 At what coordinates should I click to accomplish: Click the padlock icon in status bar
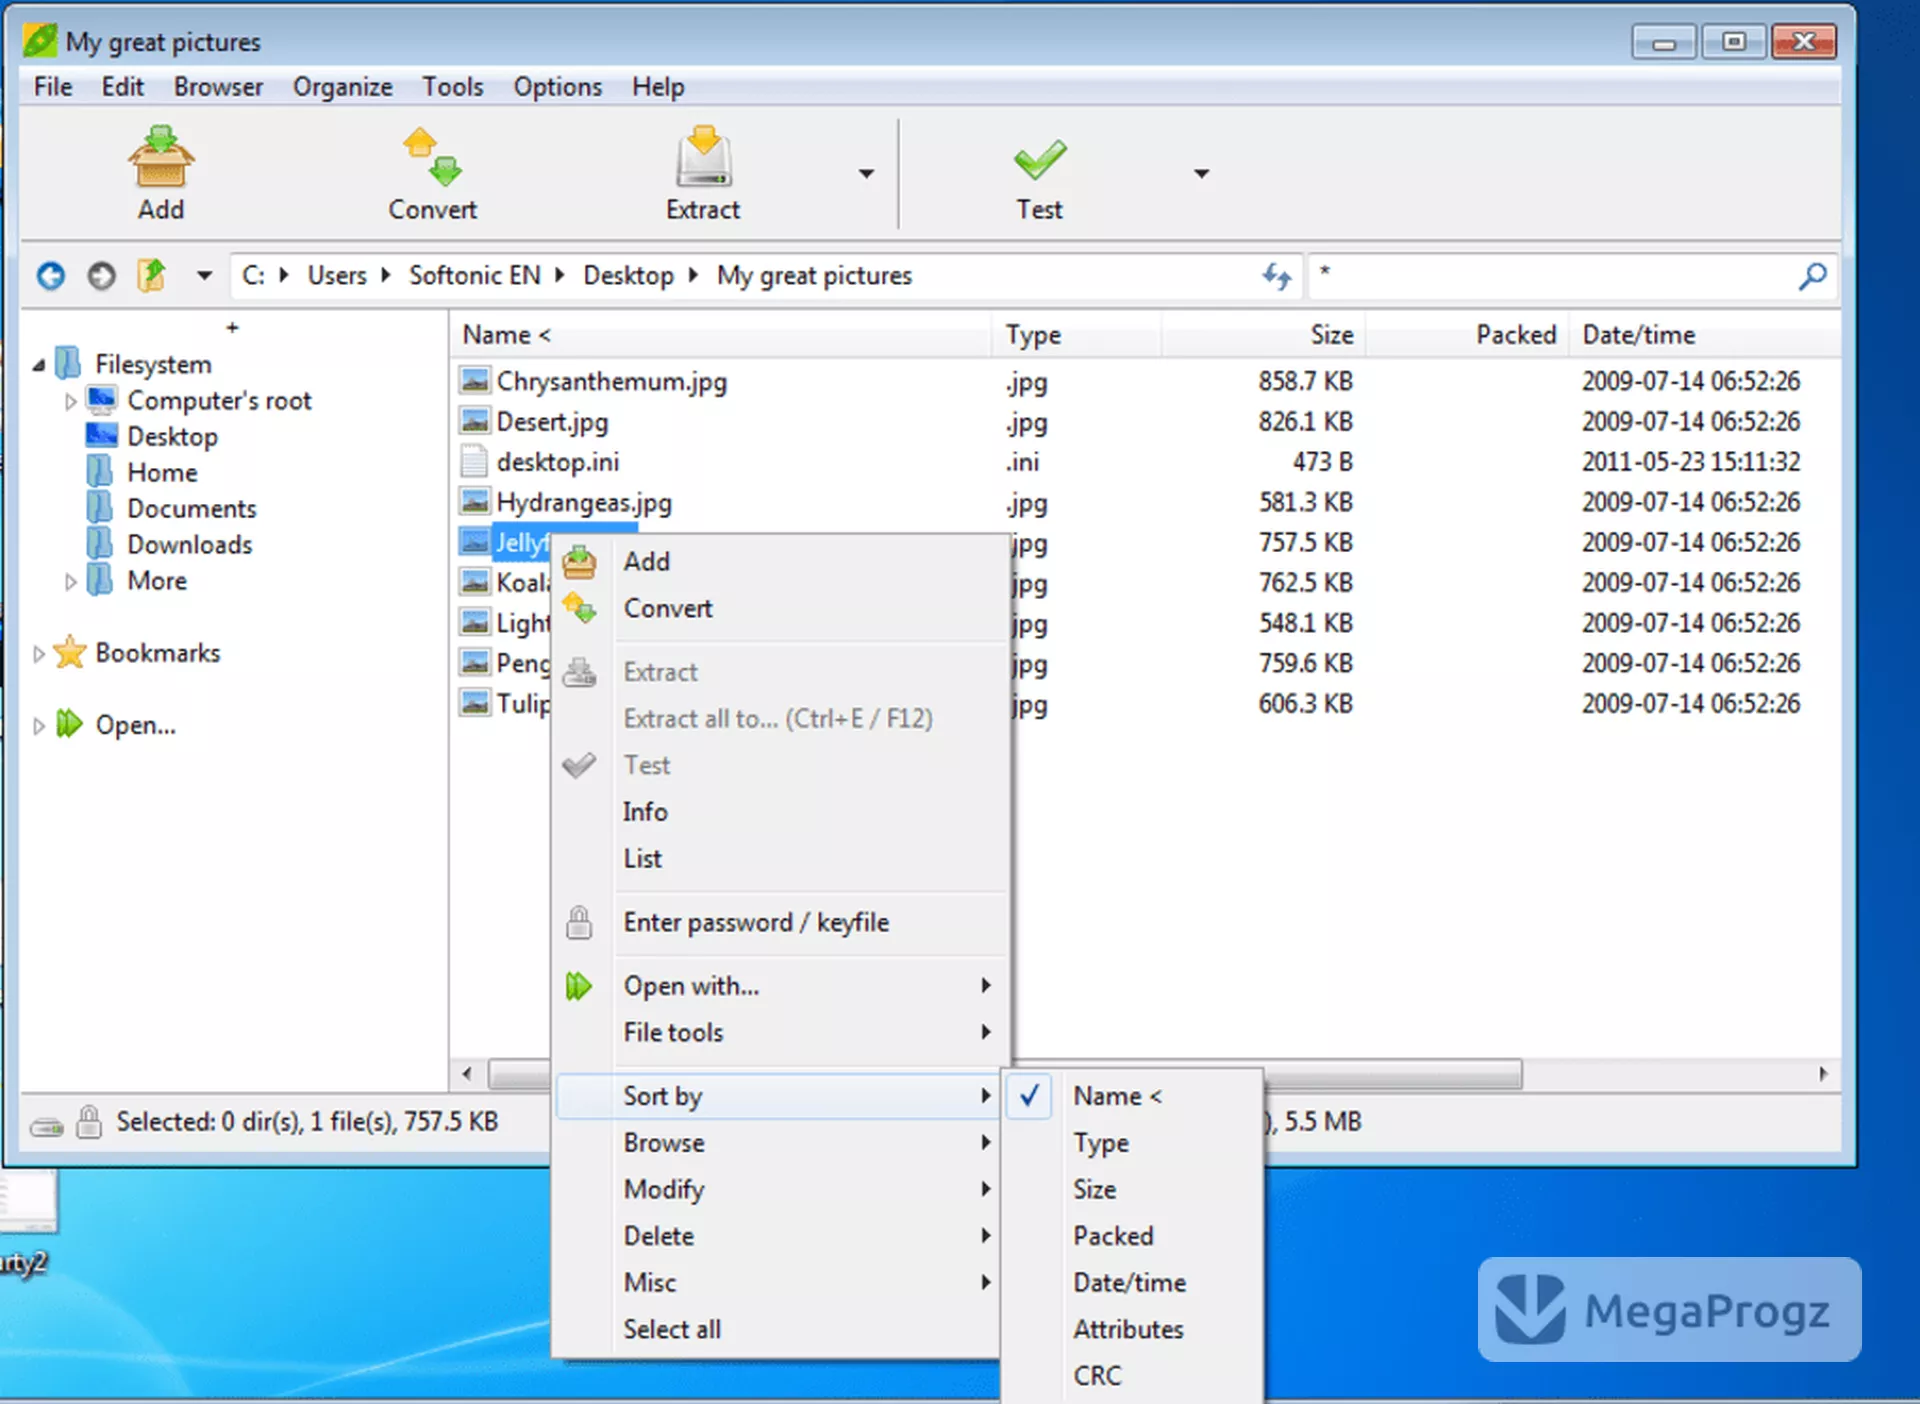pos(89,1122)
